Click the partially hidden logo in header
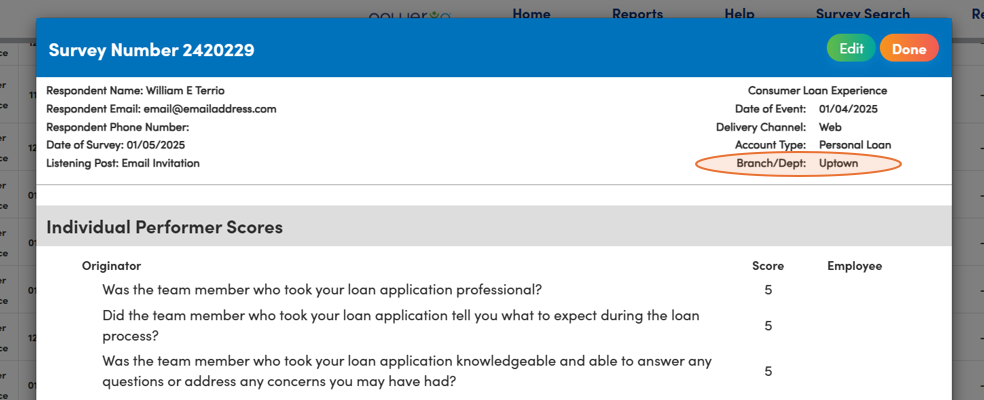The width and height of the screenshot is (984, 400). tap(410, 14)
